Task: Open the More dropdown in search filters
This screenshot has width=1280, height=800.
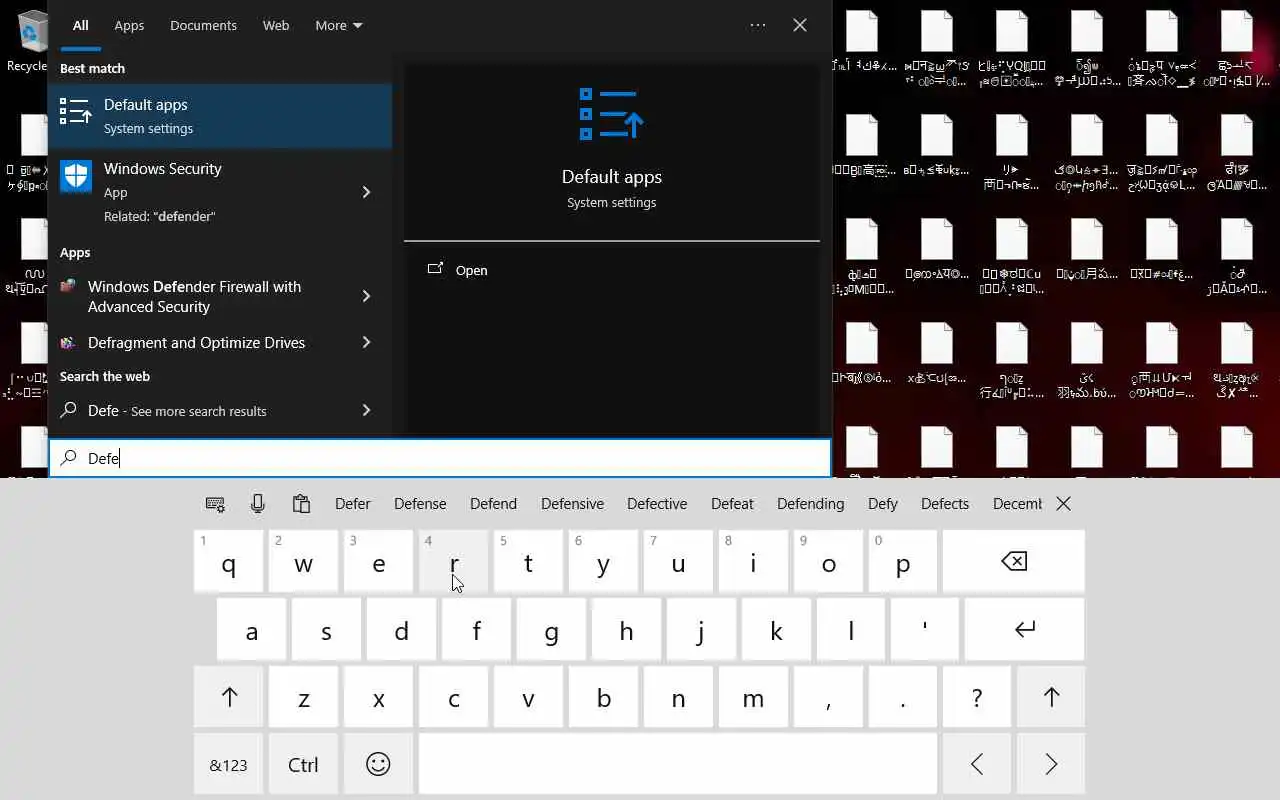Action: pos(339,25)
